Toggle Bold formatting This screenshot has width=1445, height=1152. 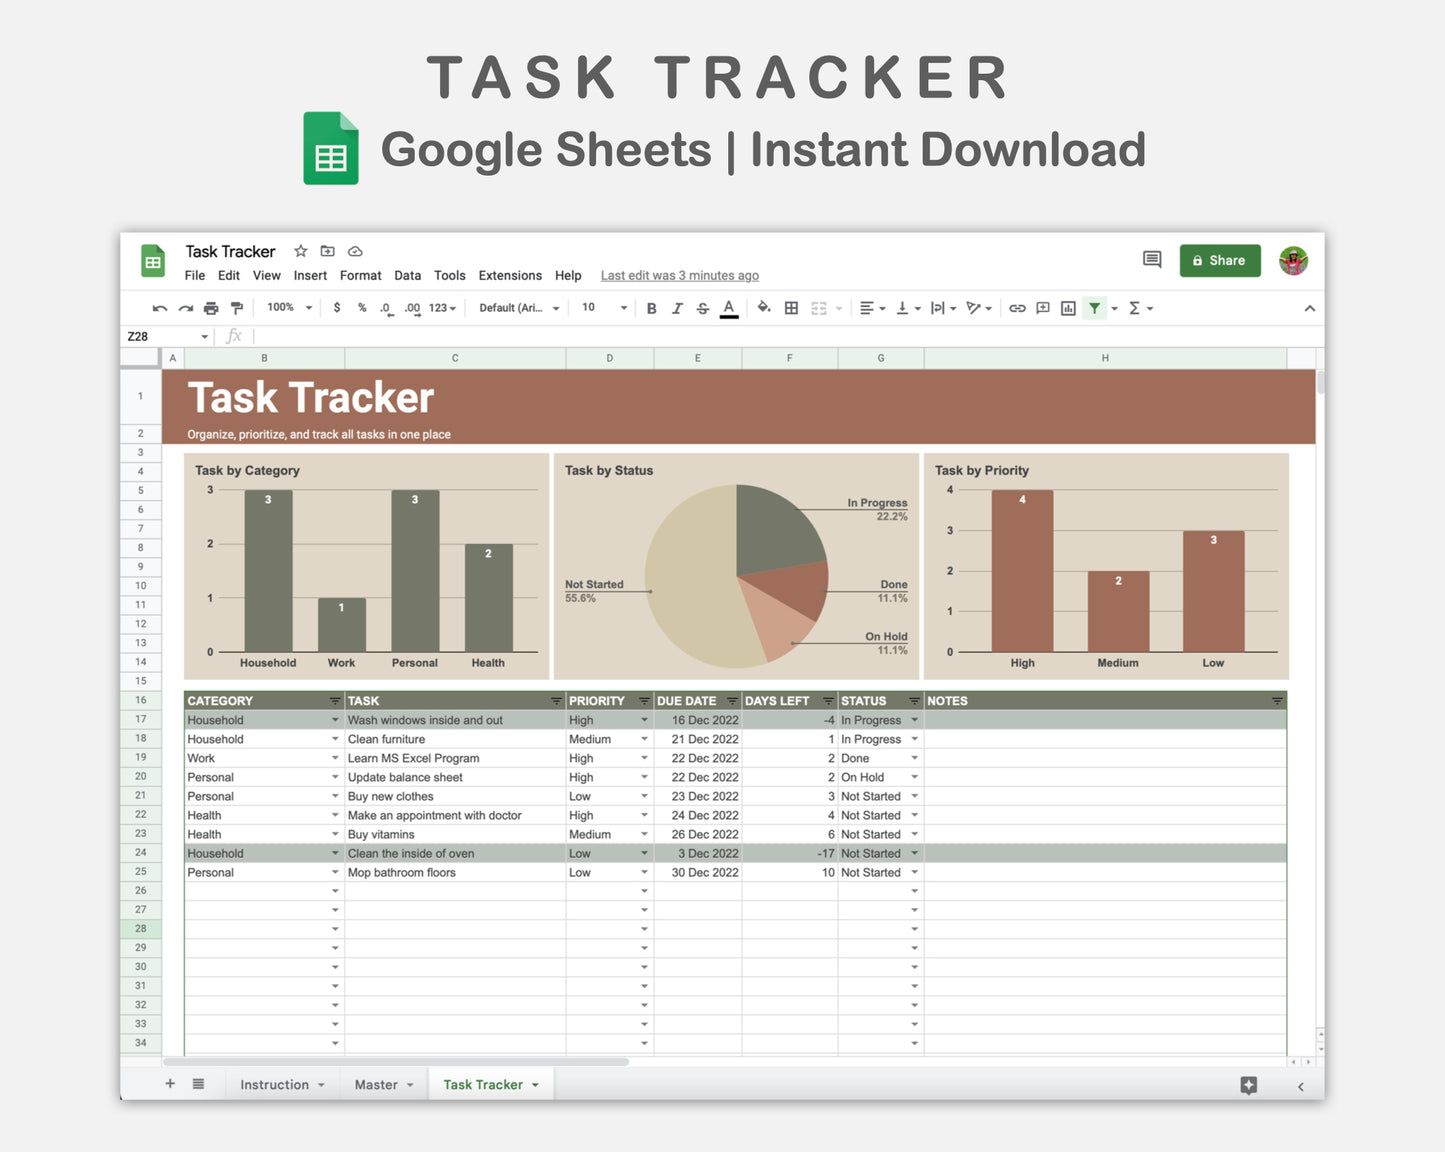tap(651, 308)
